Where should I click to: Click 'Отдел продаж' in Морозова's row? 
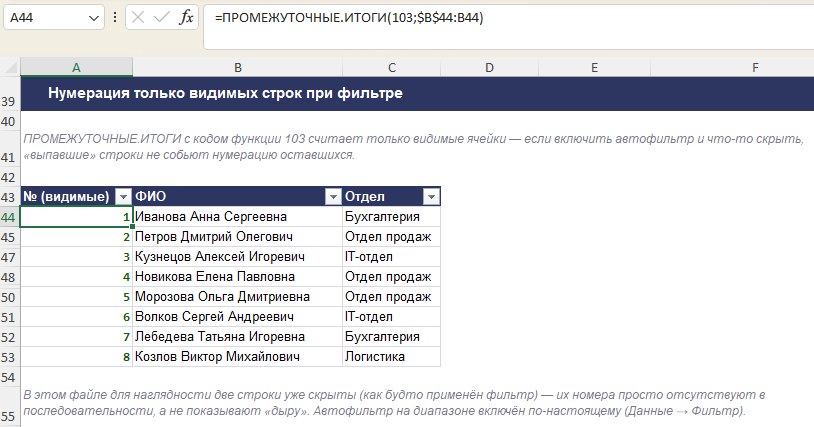pos(391,297)
